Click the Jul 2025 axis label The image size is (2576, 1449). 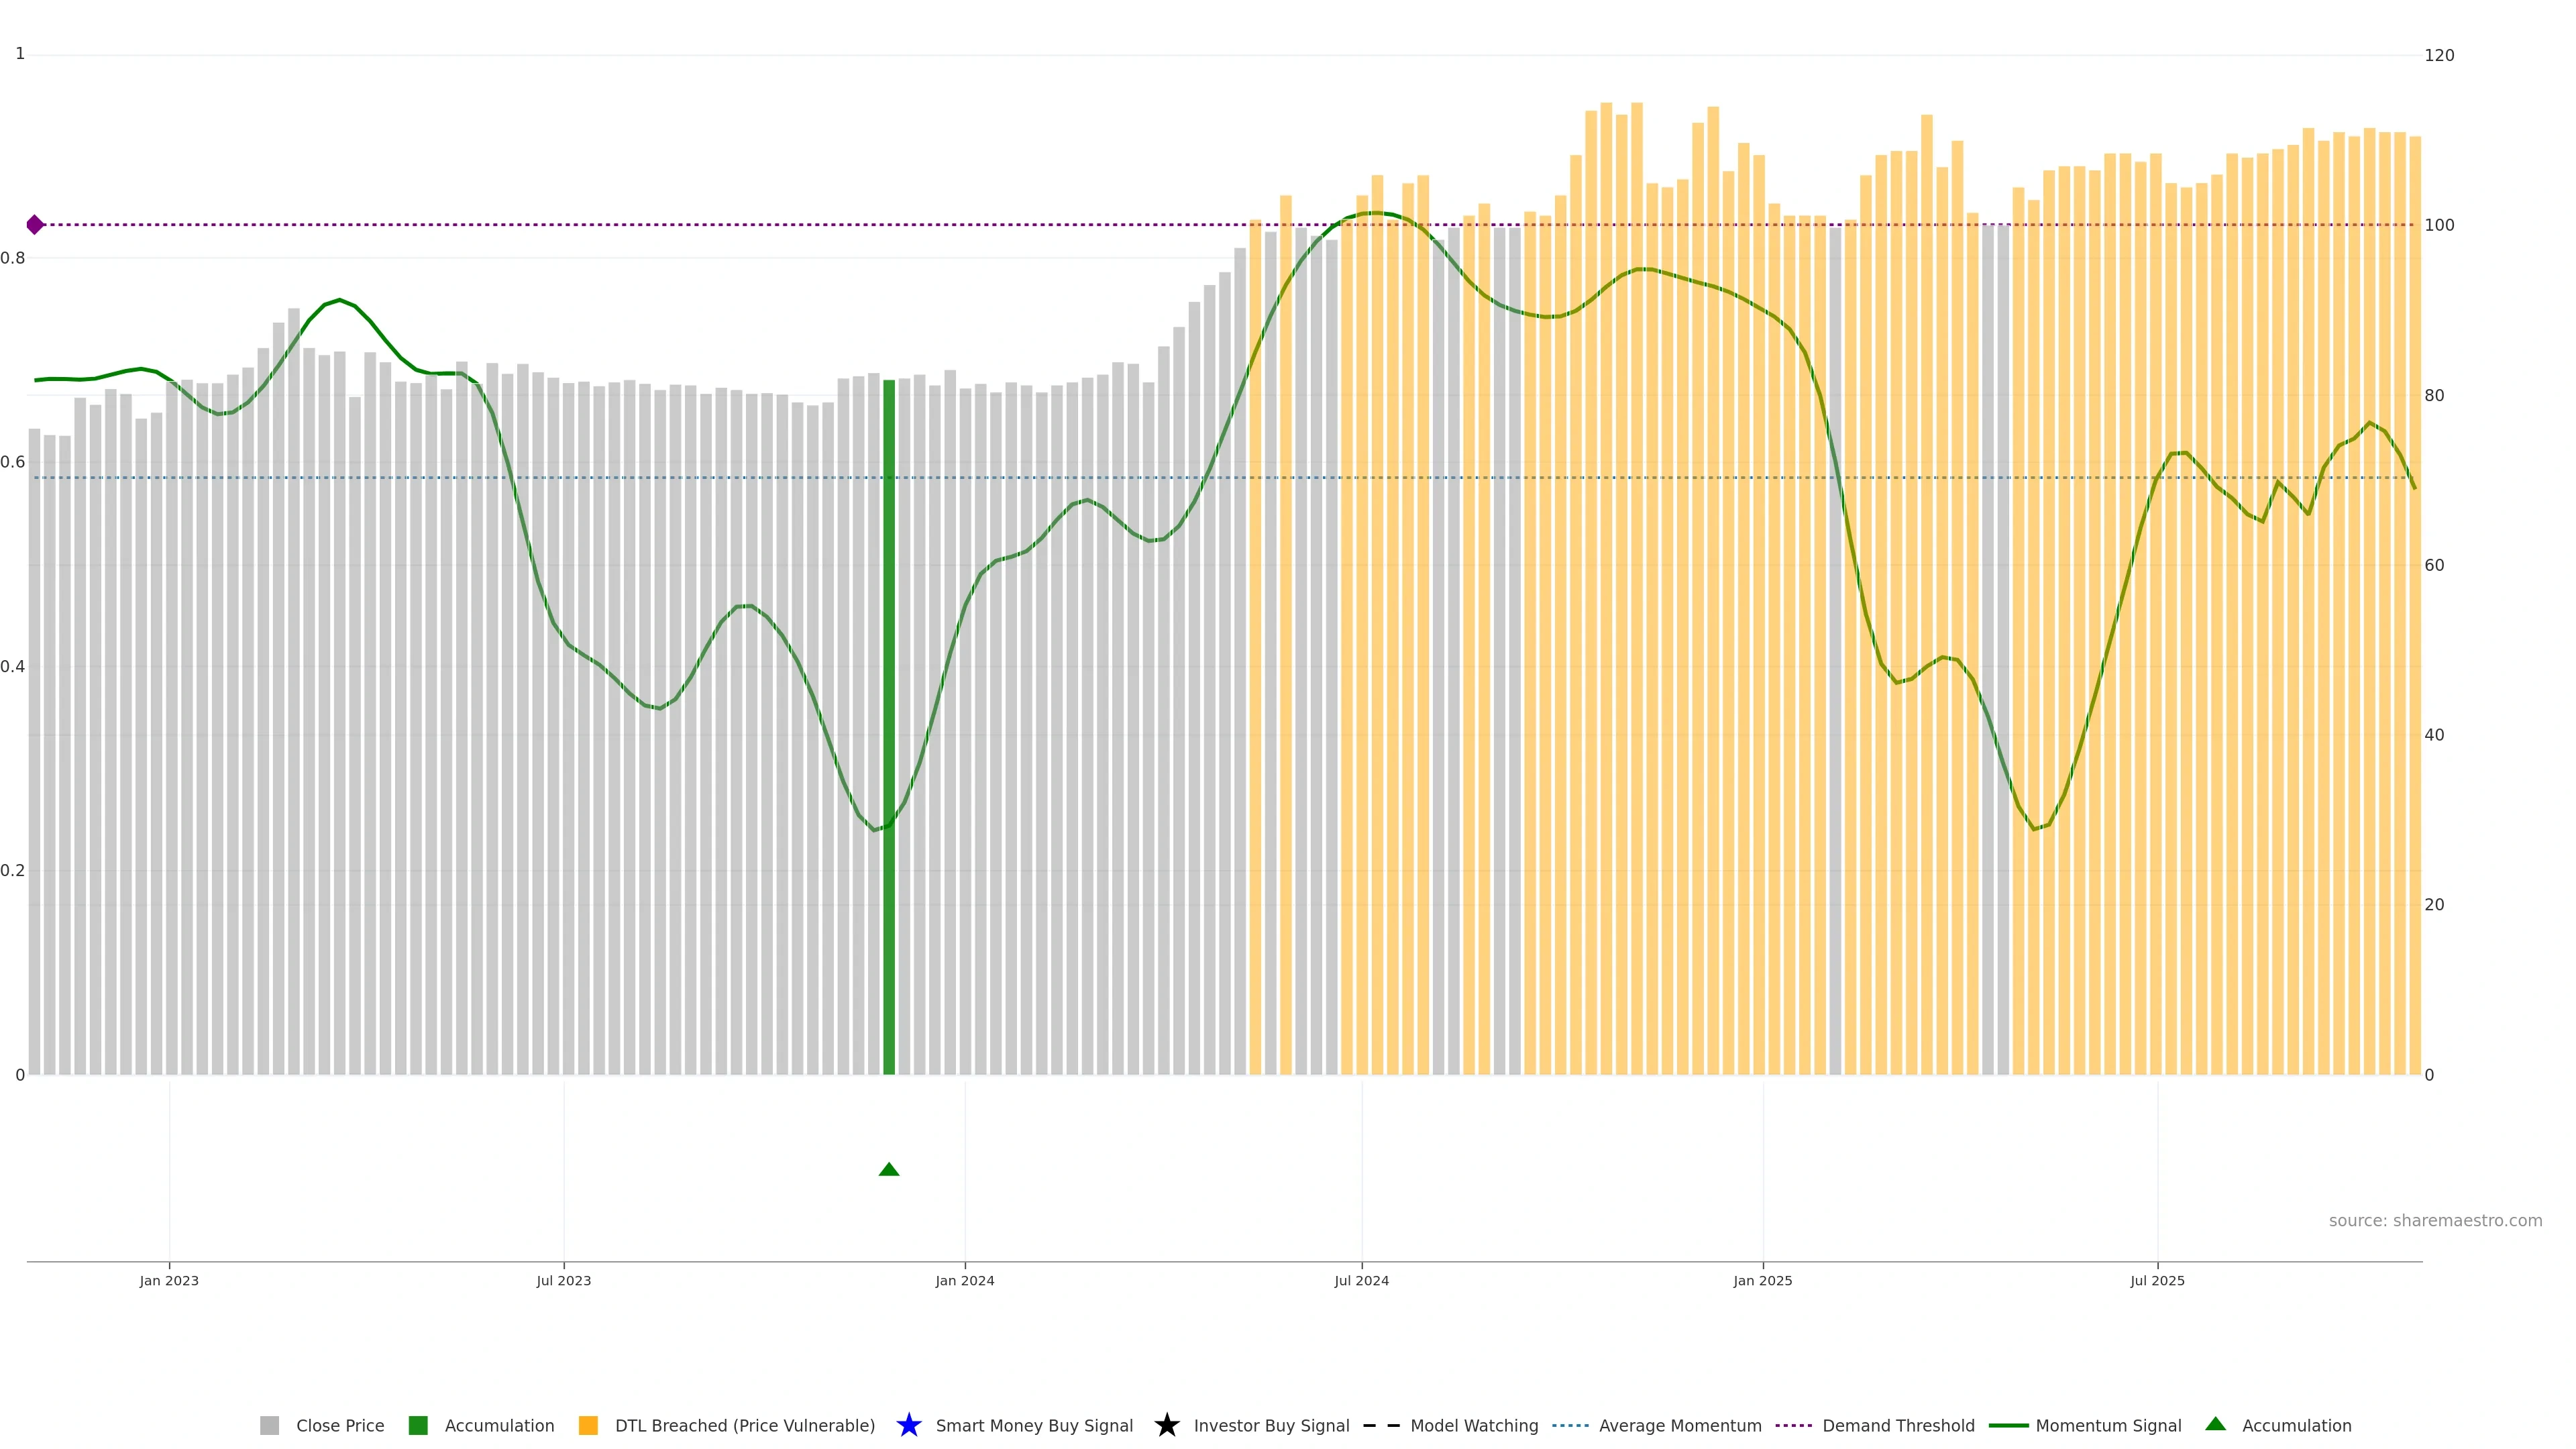[2157, 1280]
